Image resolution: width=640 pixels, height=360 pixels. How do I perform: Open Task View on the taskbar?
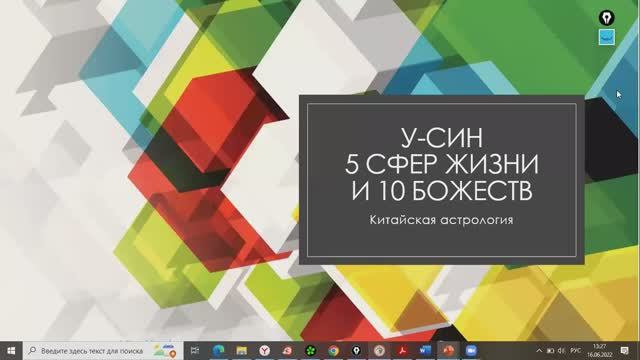[195, 351]
